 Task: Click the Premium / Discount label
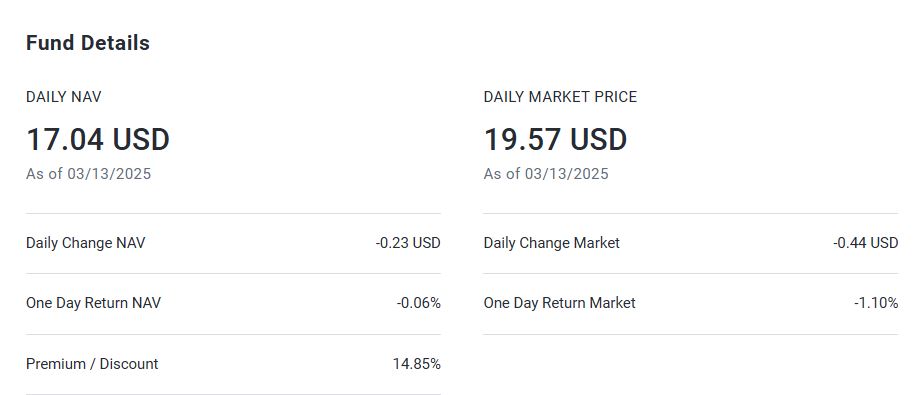(92, 364)
